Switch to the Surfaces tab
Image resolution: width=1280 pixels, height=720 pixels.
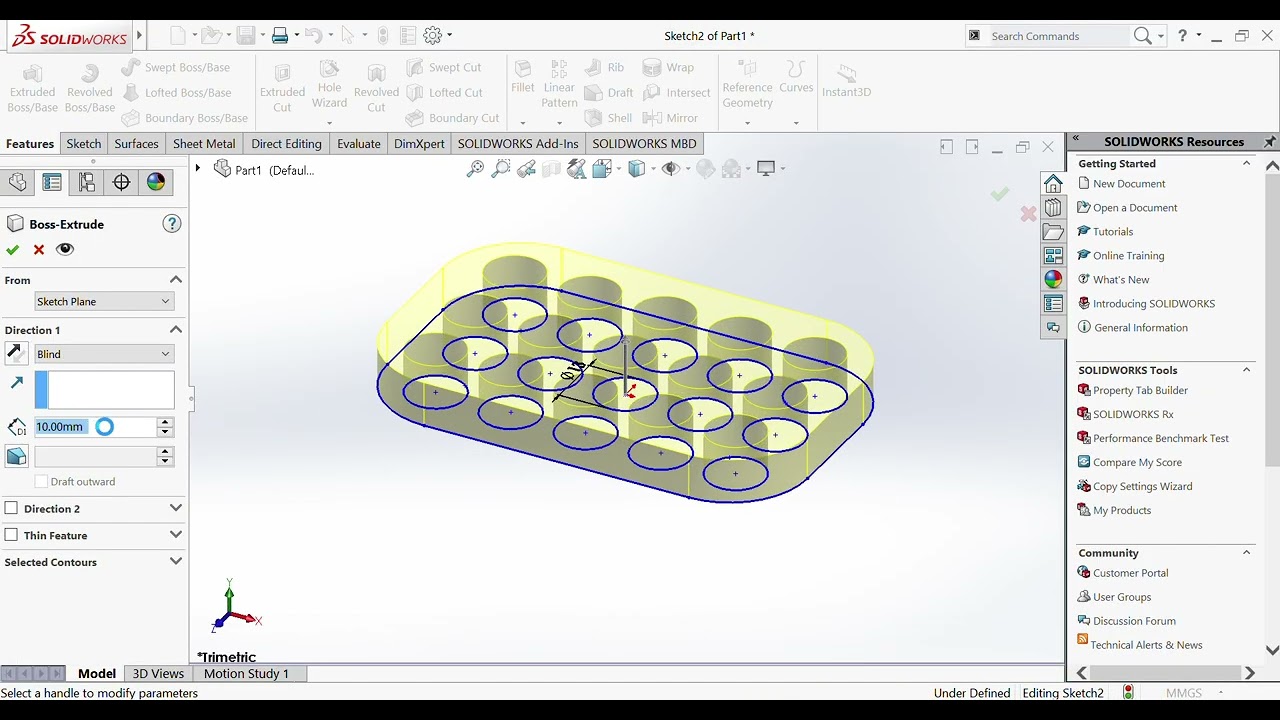coord(136,144)
